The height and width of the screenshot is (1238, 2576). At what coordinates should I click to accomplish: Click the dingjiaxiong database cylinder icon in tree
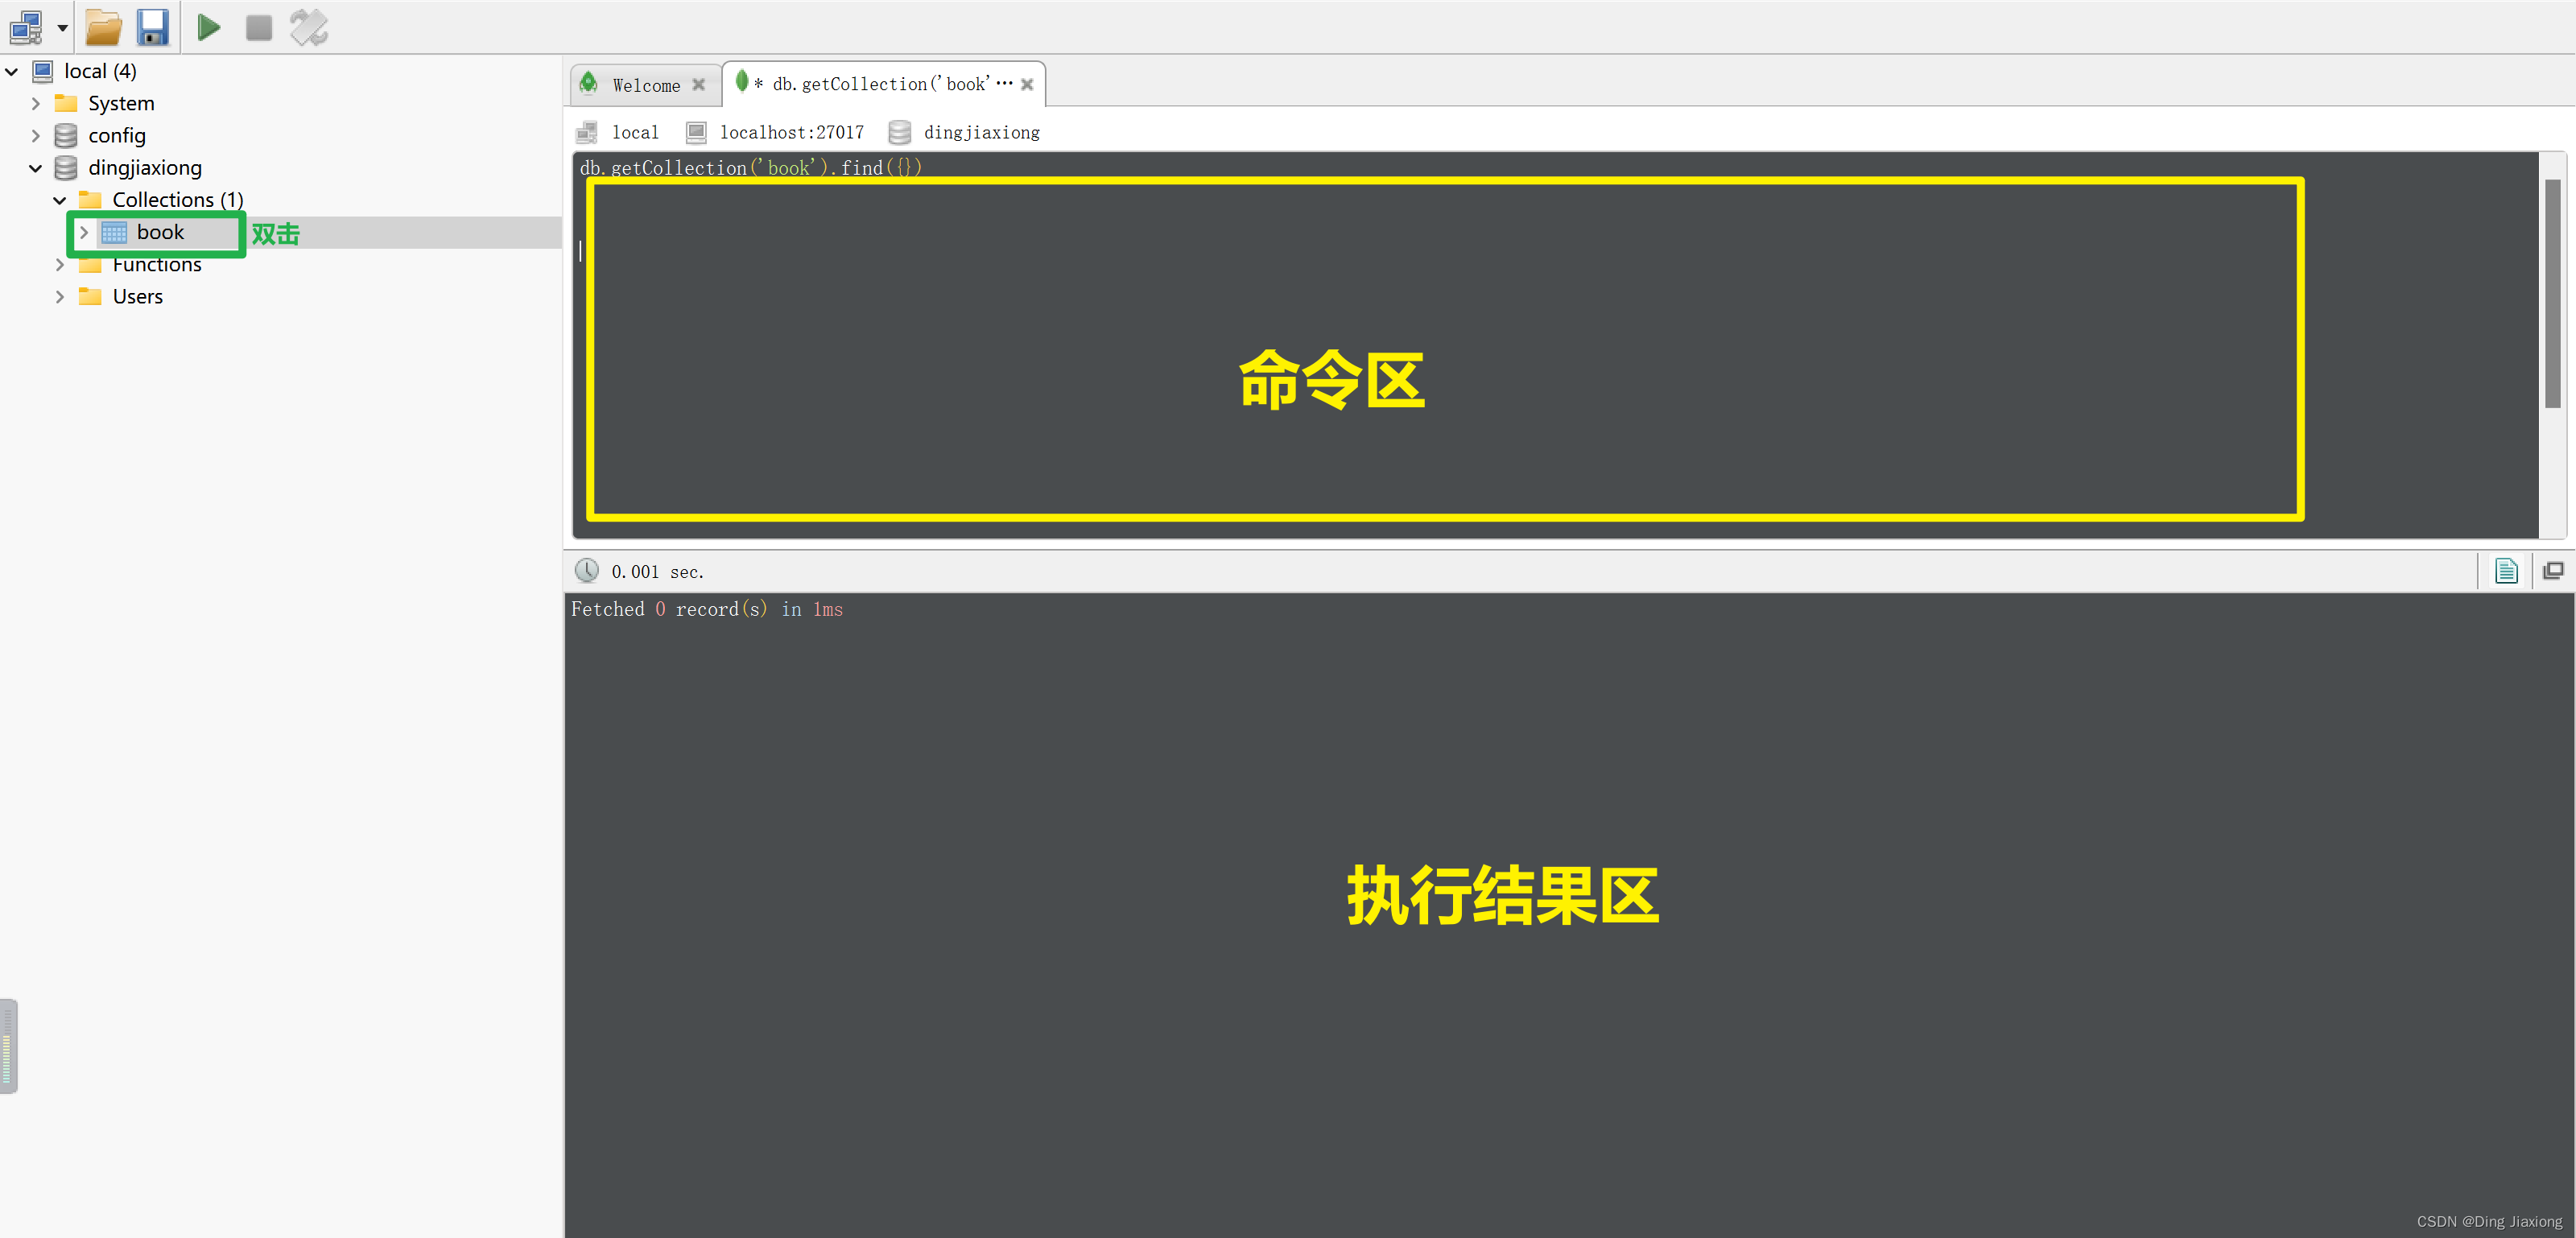[66, 167]
